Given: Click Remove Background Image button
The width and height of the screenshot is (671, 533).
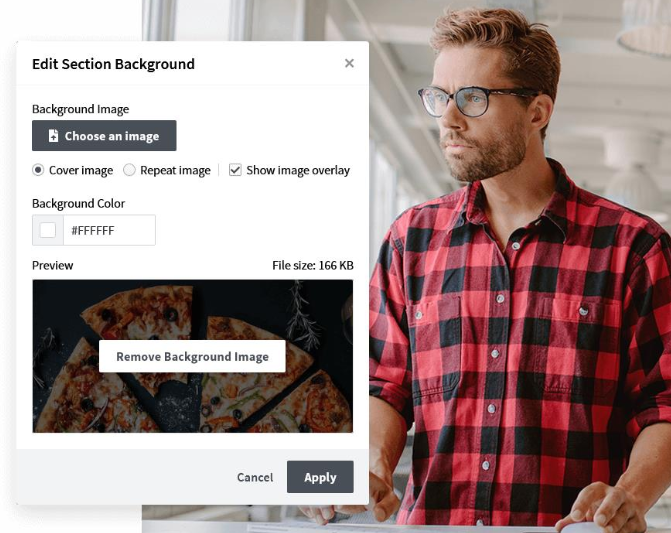Looking at the screenshot, I should (192, 356).
